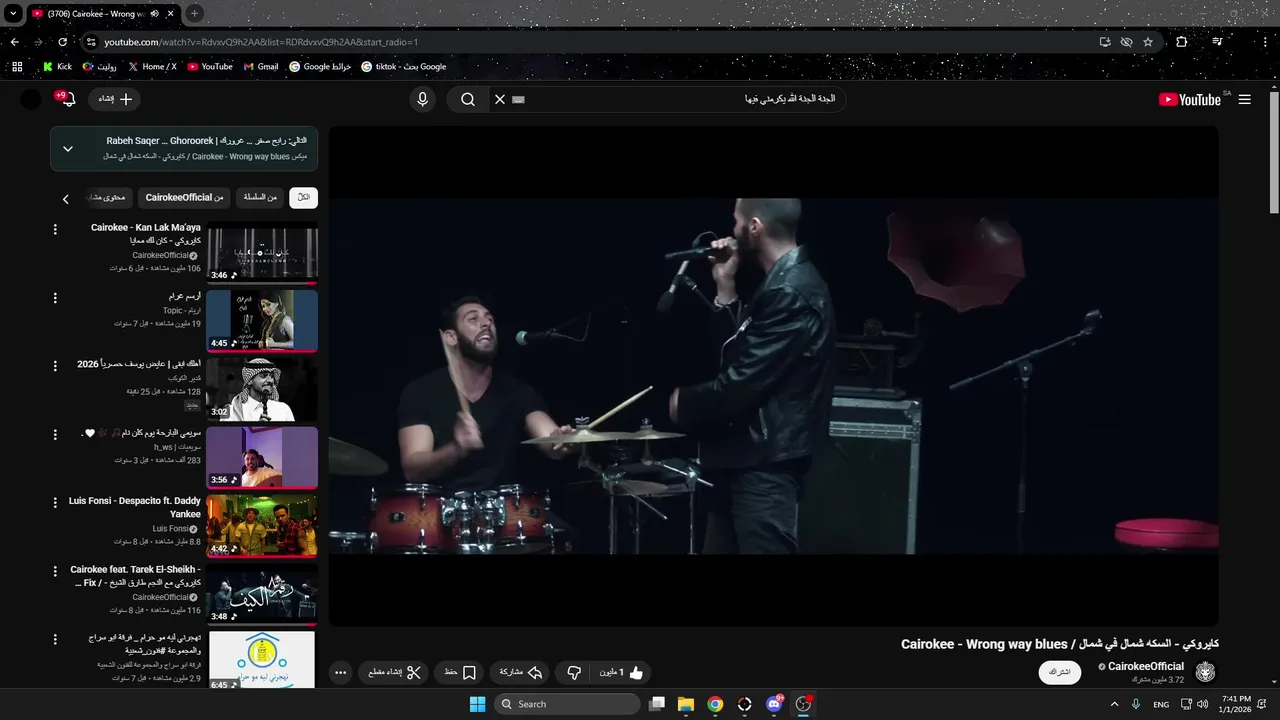
Task: Select the 'الكل' filter chip
Action: click(304, 197)
